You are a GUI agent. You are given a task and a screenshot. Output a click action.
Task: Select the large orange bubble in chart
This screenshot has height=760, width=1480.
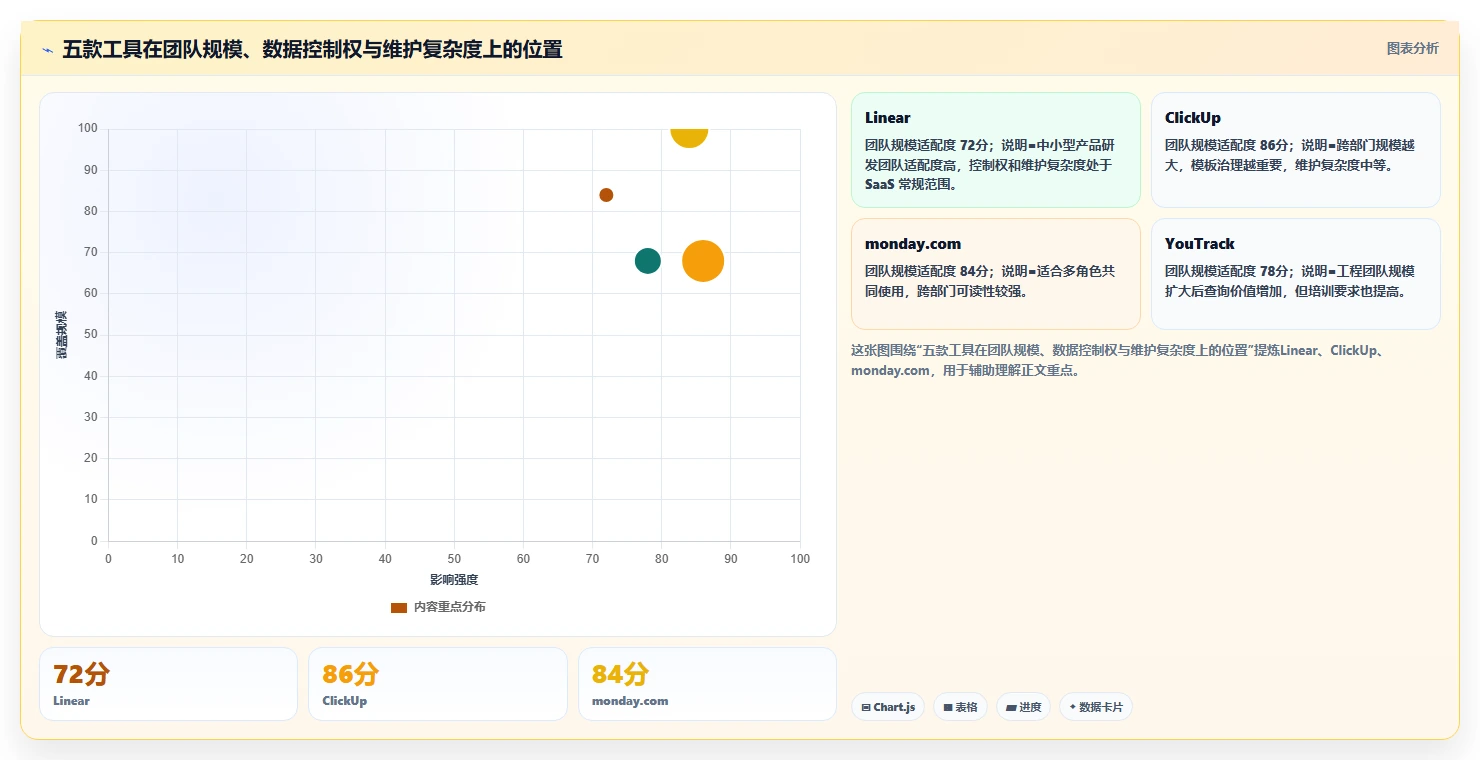(703, 261)
